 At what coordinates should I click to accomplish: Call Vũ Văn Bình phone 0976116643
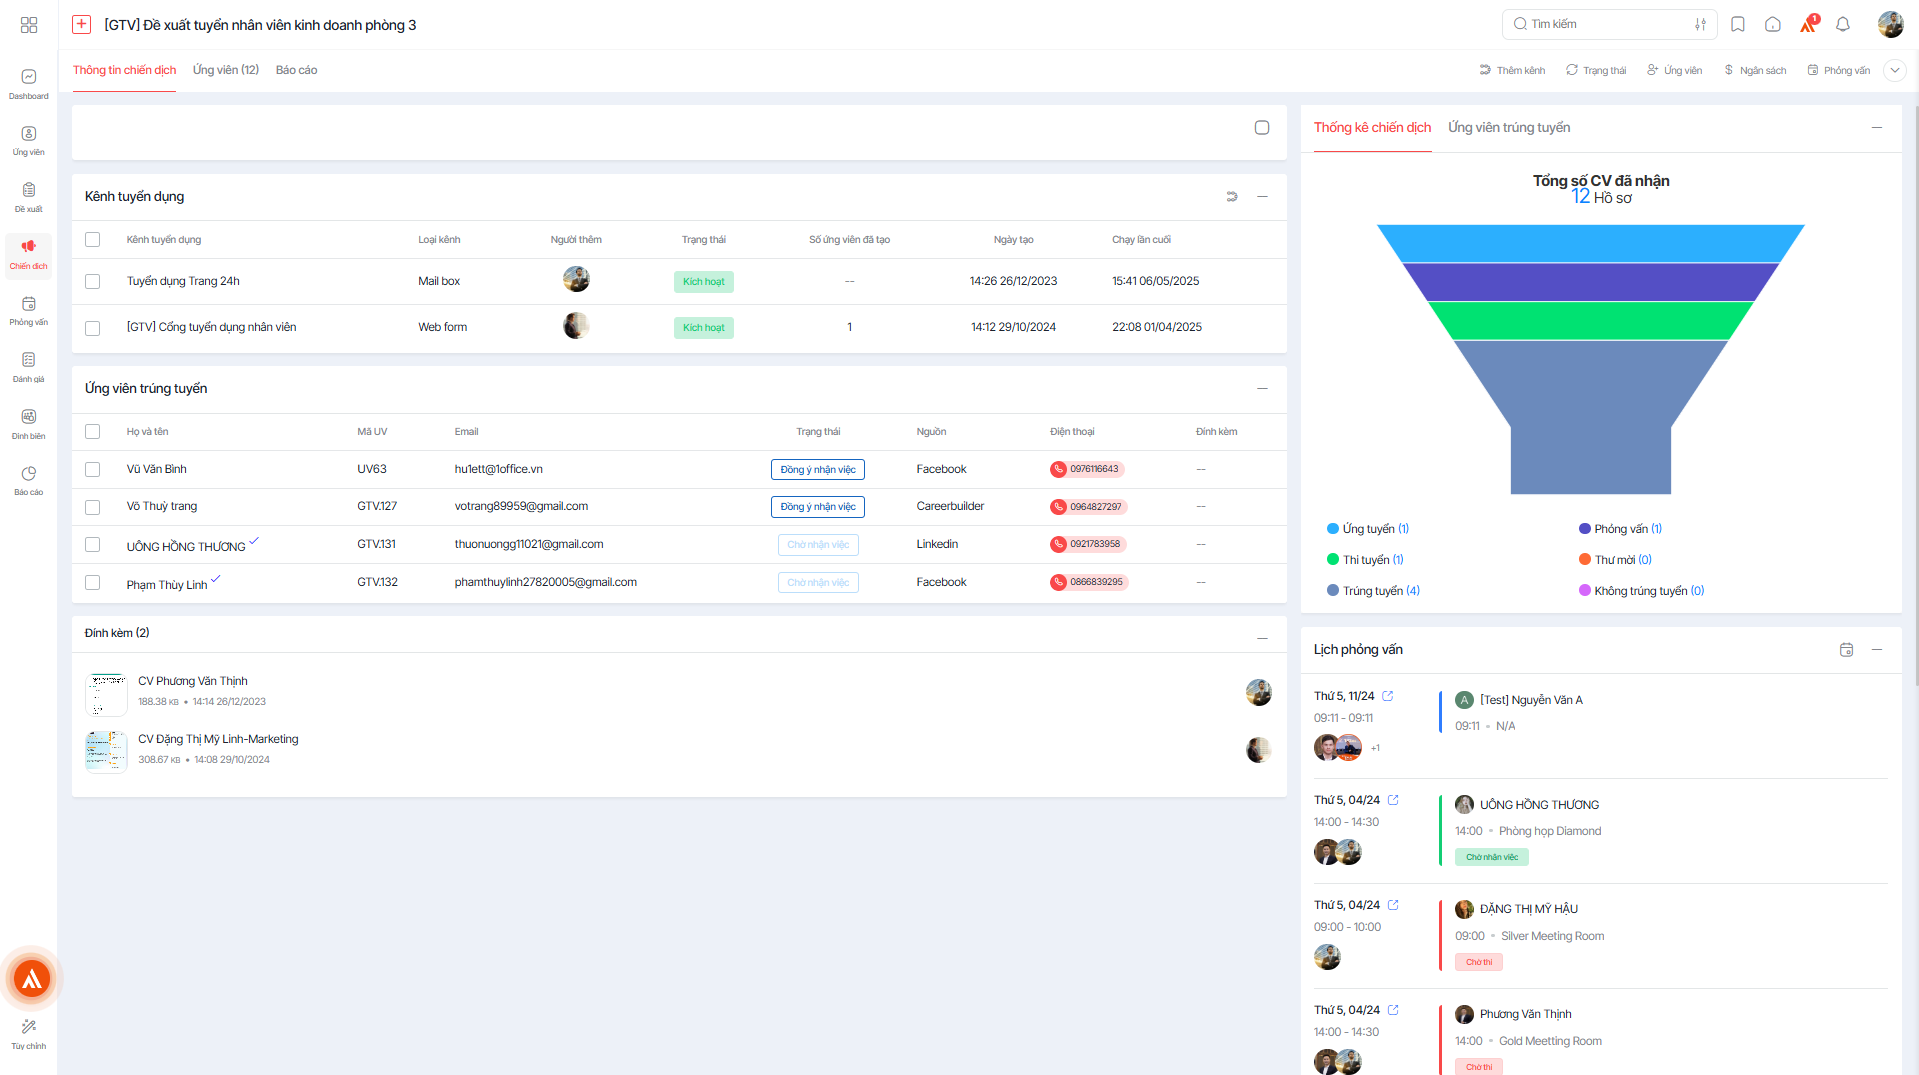[1088, 469]
